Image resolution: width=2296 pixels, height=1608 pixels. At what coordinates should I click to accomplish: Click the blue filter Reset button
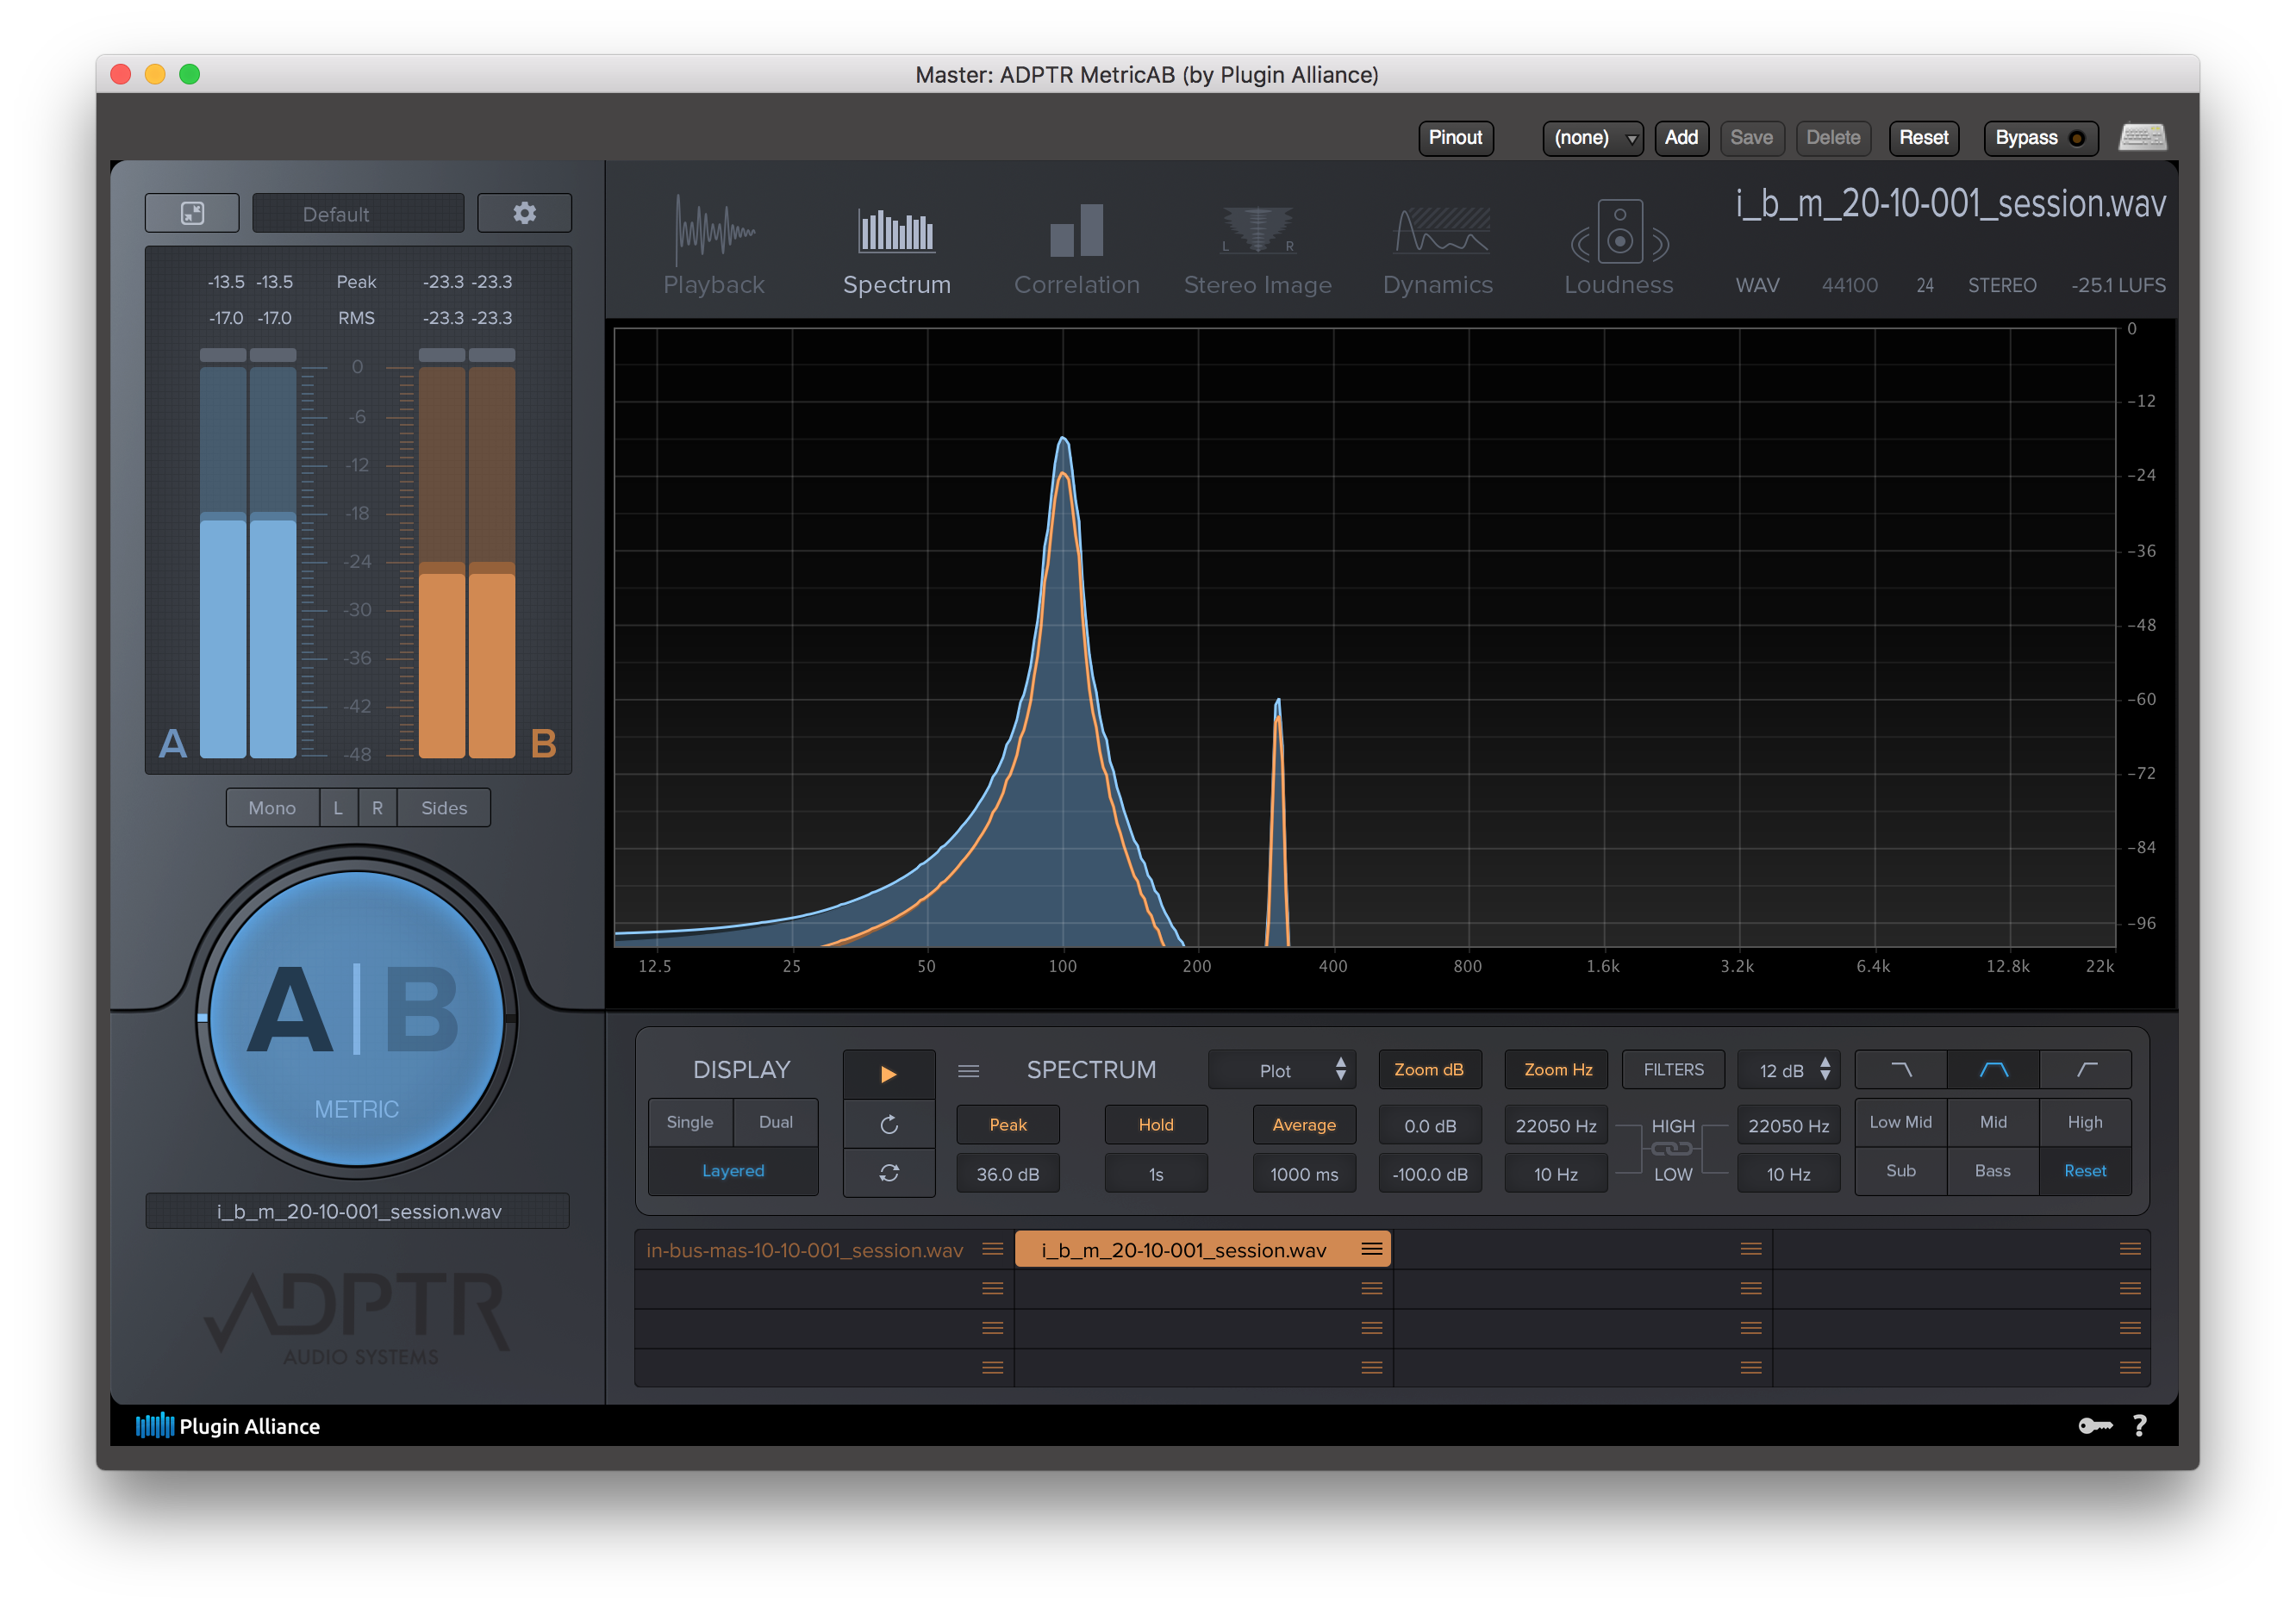[x=2085, y=1171]
